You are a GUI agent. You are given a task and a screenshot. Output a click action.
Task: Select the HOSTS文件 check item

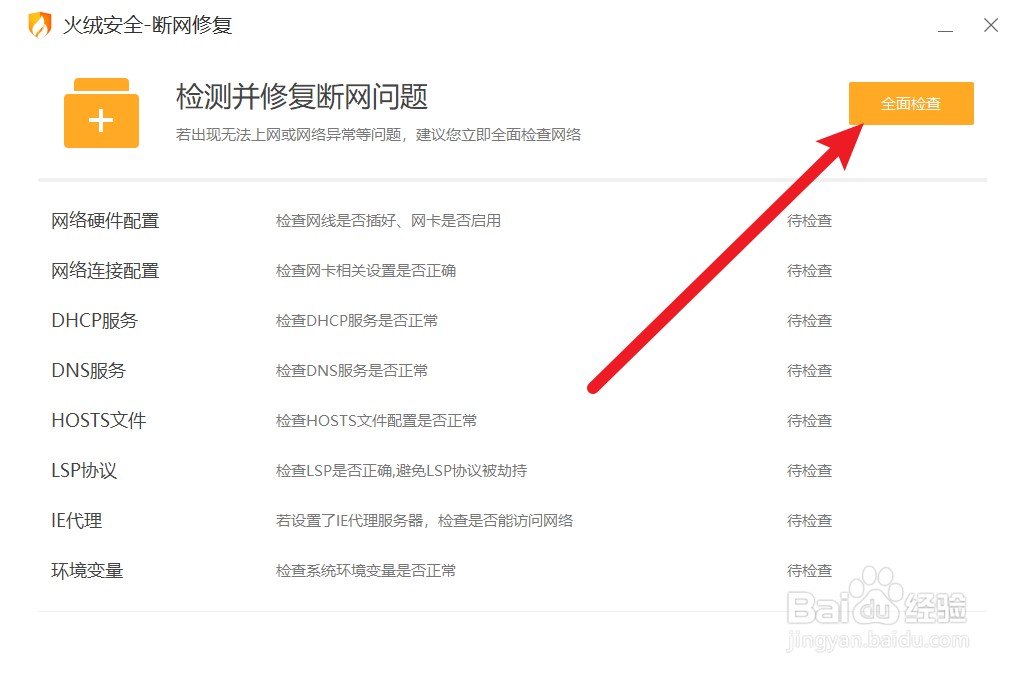[97, 420]
